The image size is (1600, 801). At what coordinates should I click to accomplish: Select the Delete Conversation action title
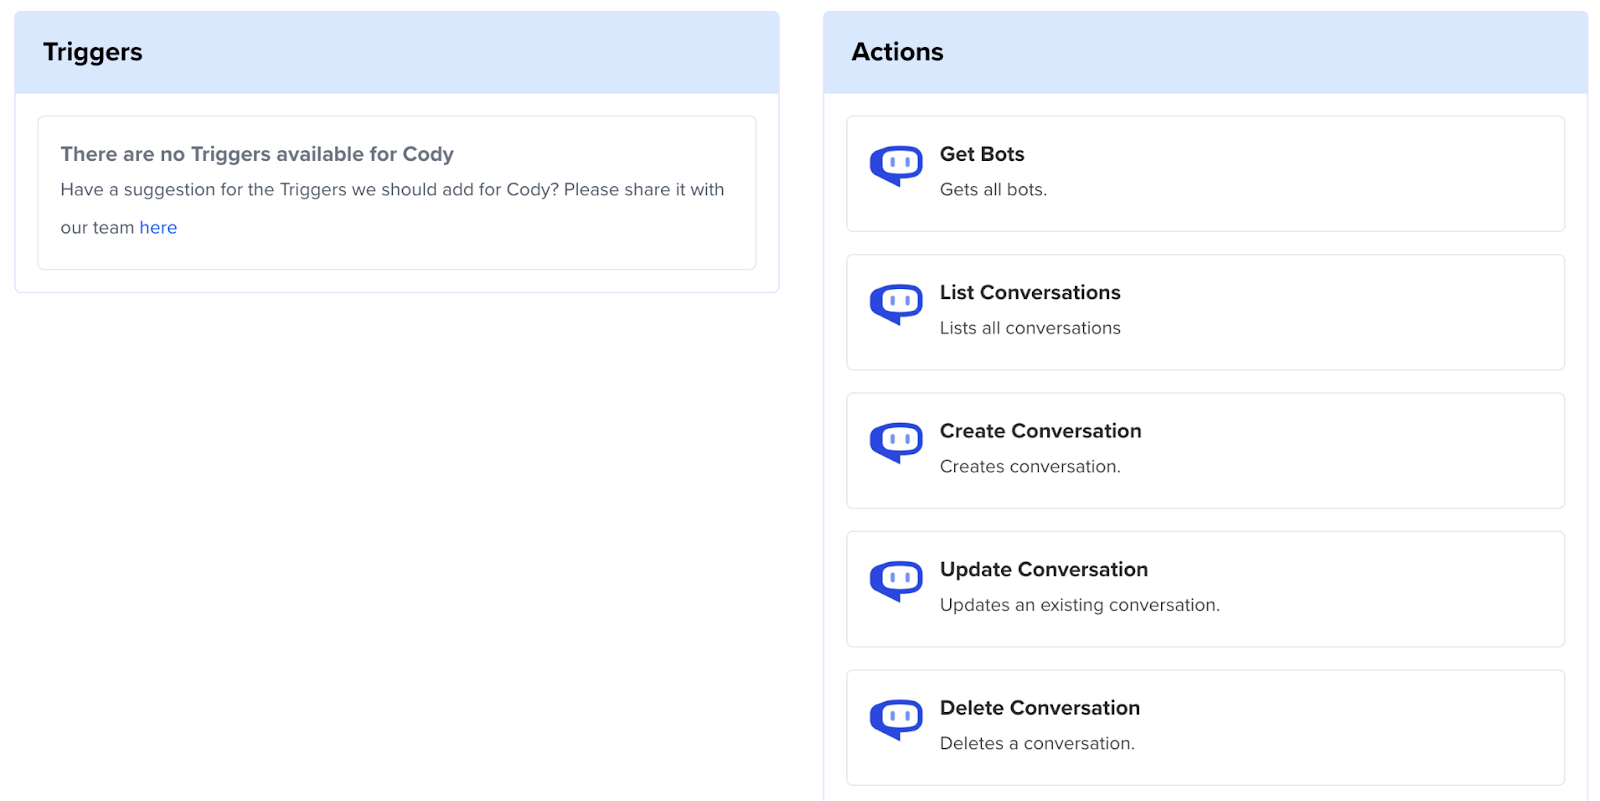(1040, 708)
